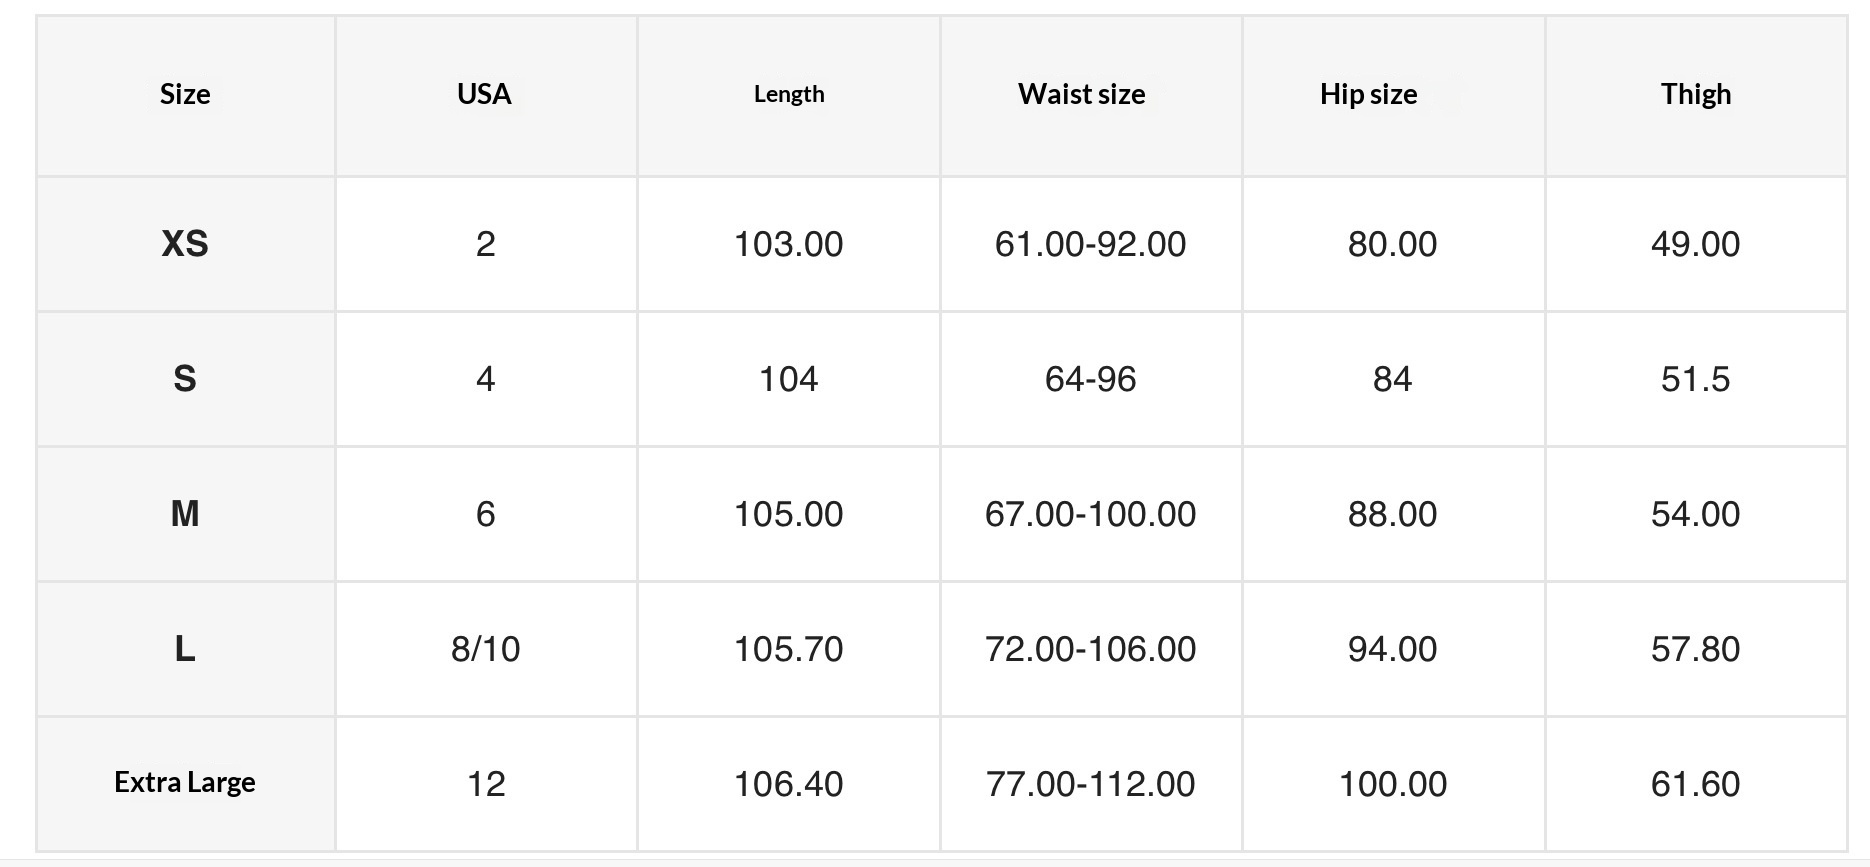Screen dimensions: 1870x867
Task: Click the 105.70 length value
Action: tap(788, 649)
